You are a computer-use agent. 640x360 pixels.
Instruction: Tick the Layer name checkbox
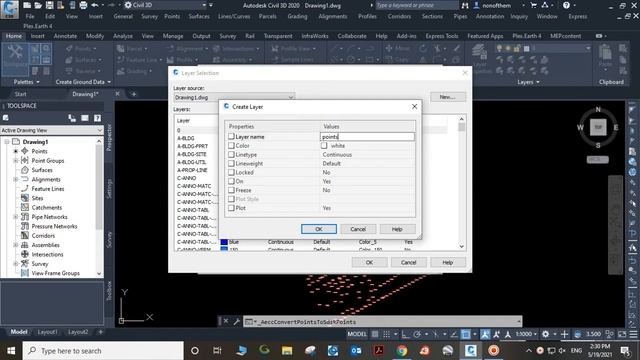[231, 137]
